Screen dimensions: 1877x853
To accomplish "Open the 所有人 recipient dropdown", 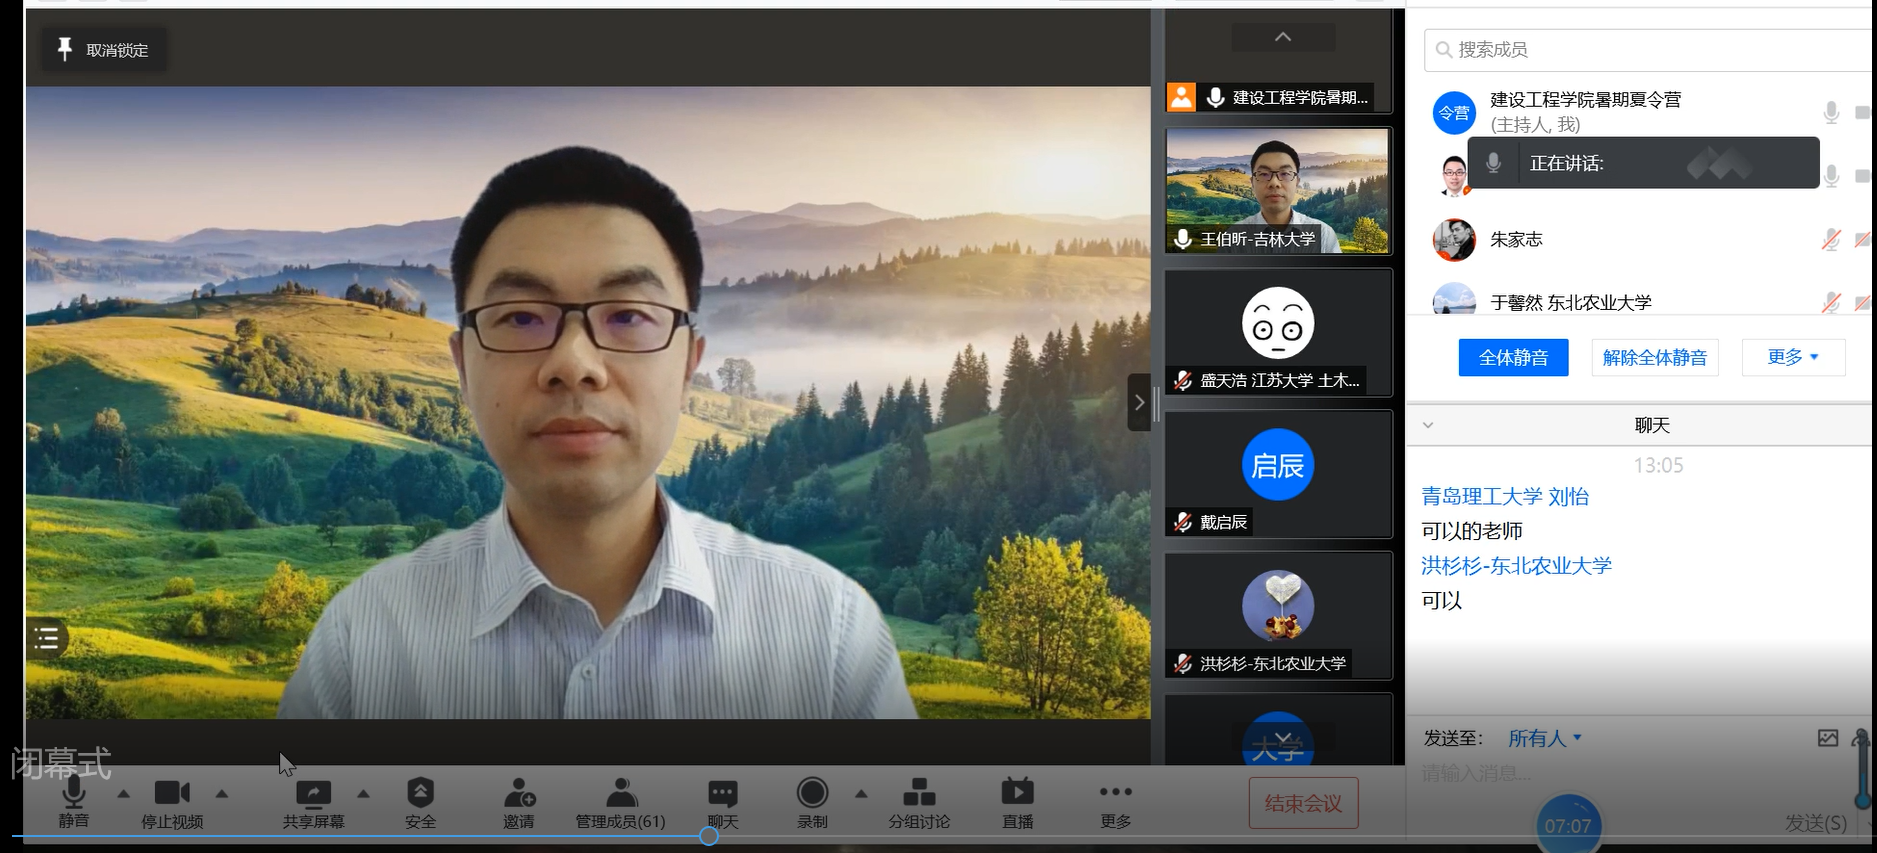I will (1544, 739).
